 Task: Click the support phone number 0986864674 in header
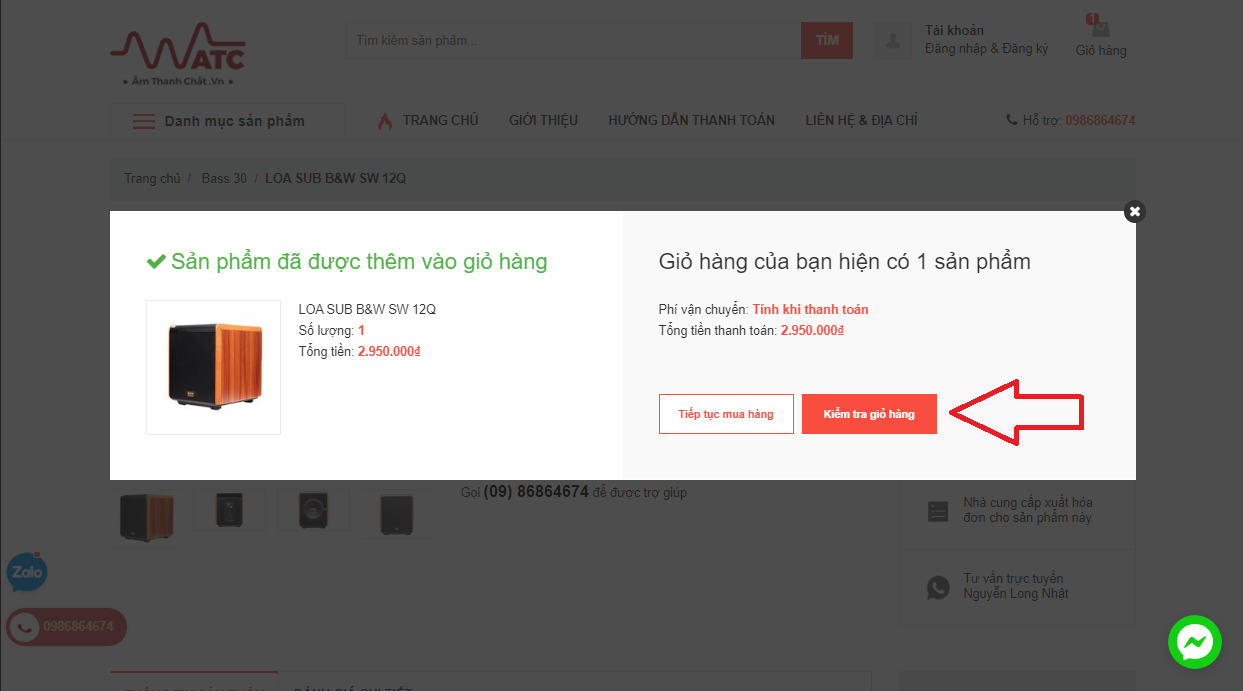[1100, 120]
